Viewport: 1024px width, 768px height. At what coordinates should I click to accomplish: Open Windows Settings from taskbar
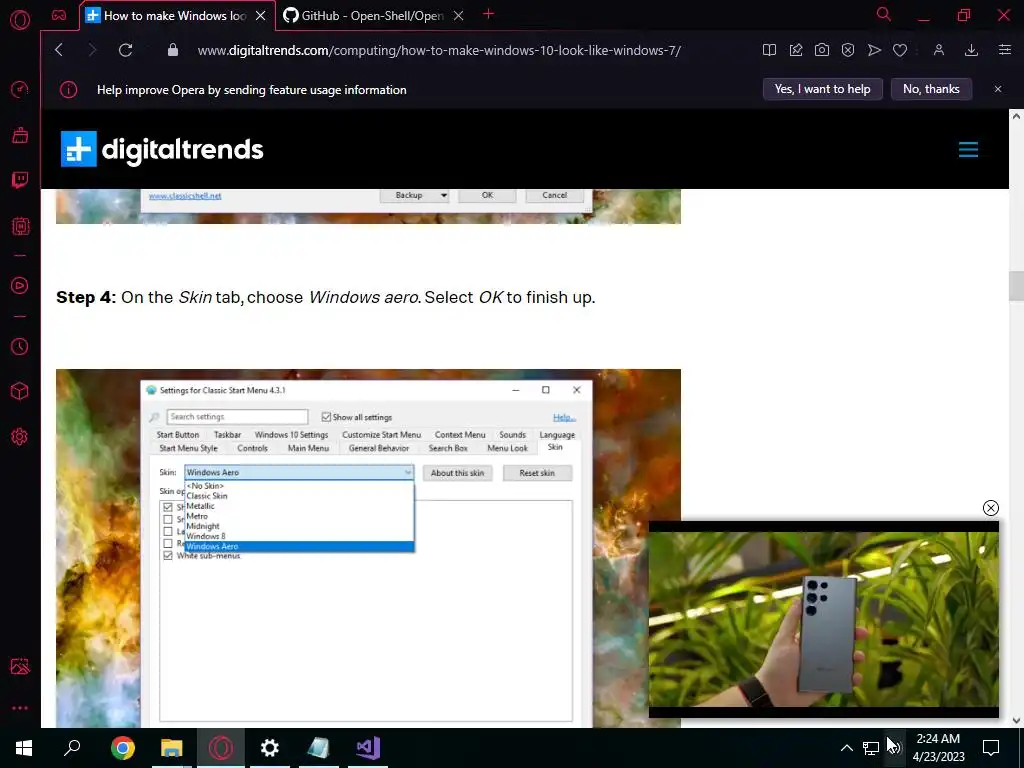coord(270,748)
